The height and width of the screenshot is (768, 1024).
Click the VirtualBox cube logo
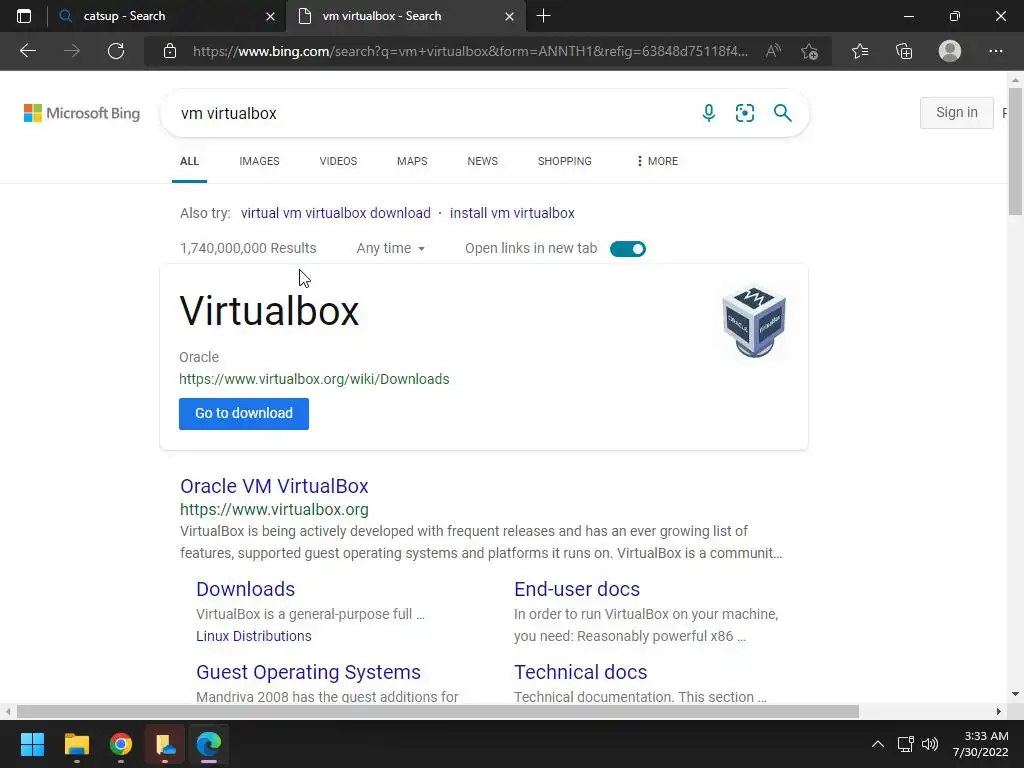754,321
